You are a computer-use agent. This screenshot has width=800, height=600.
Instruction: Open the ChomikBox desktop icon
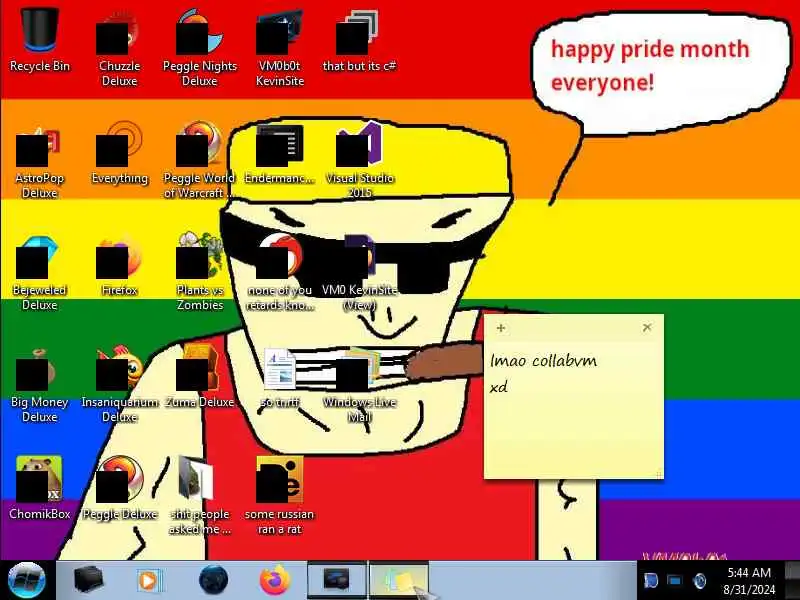tap(39, 489)
